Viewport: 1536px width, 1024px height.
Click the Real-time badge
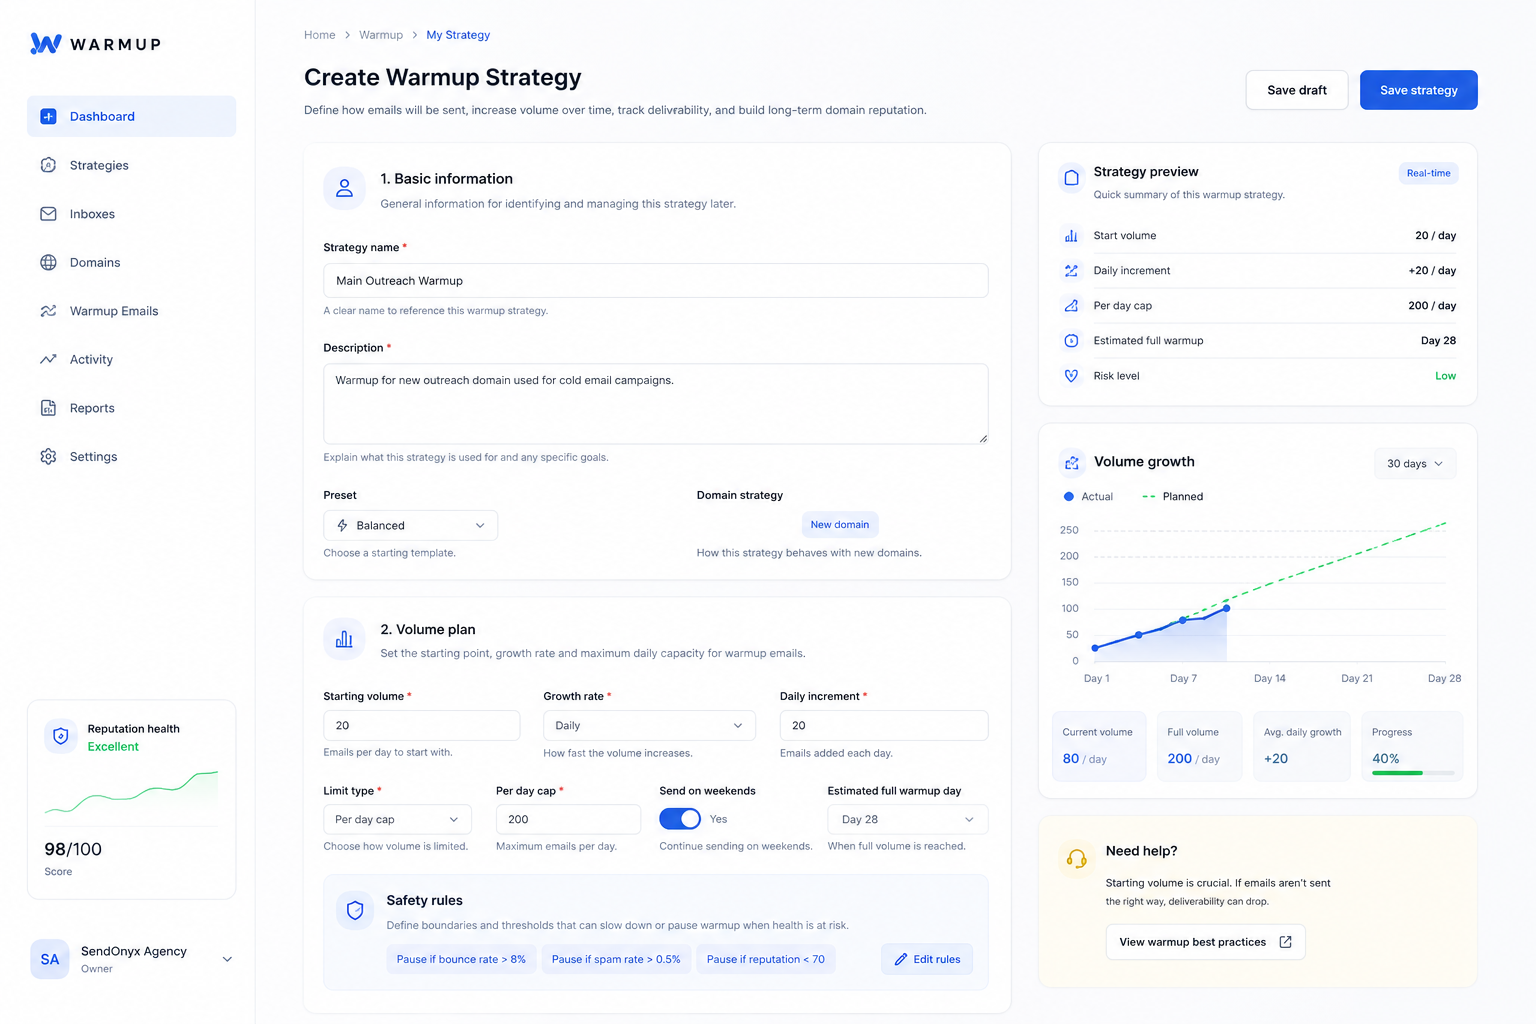[1428, 173]
